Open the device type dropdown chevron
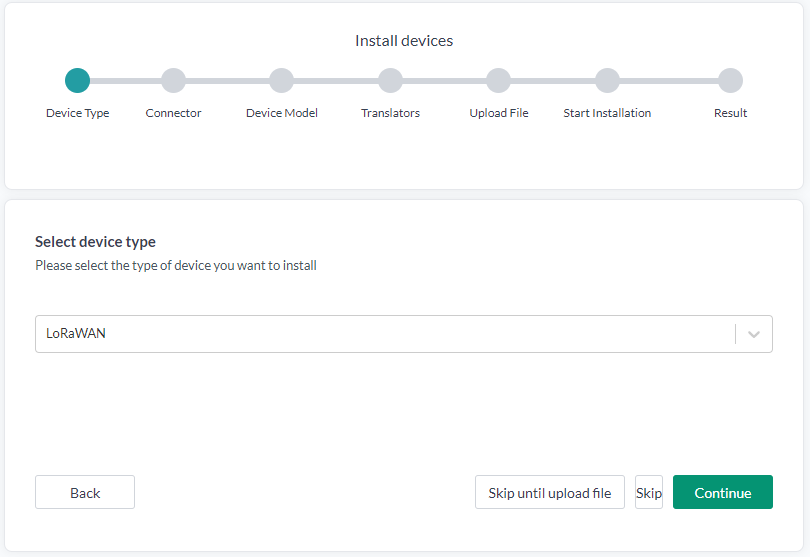Image resolution: width=810 pixels, height=557 pixels. coord(754,334)
